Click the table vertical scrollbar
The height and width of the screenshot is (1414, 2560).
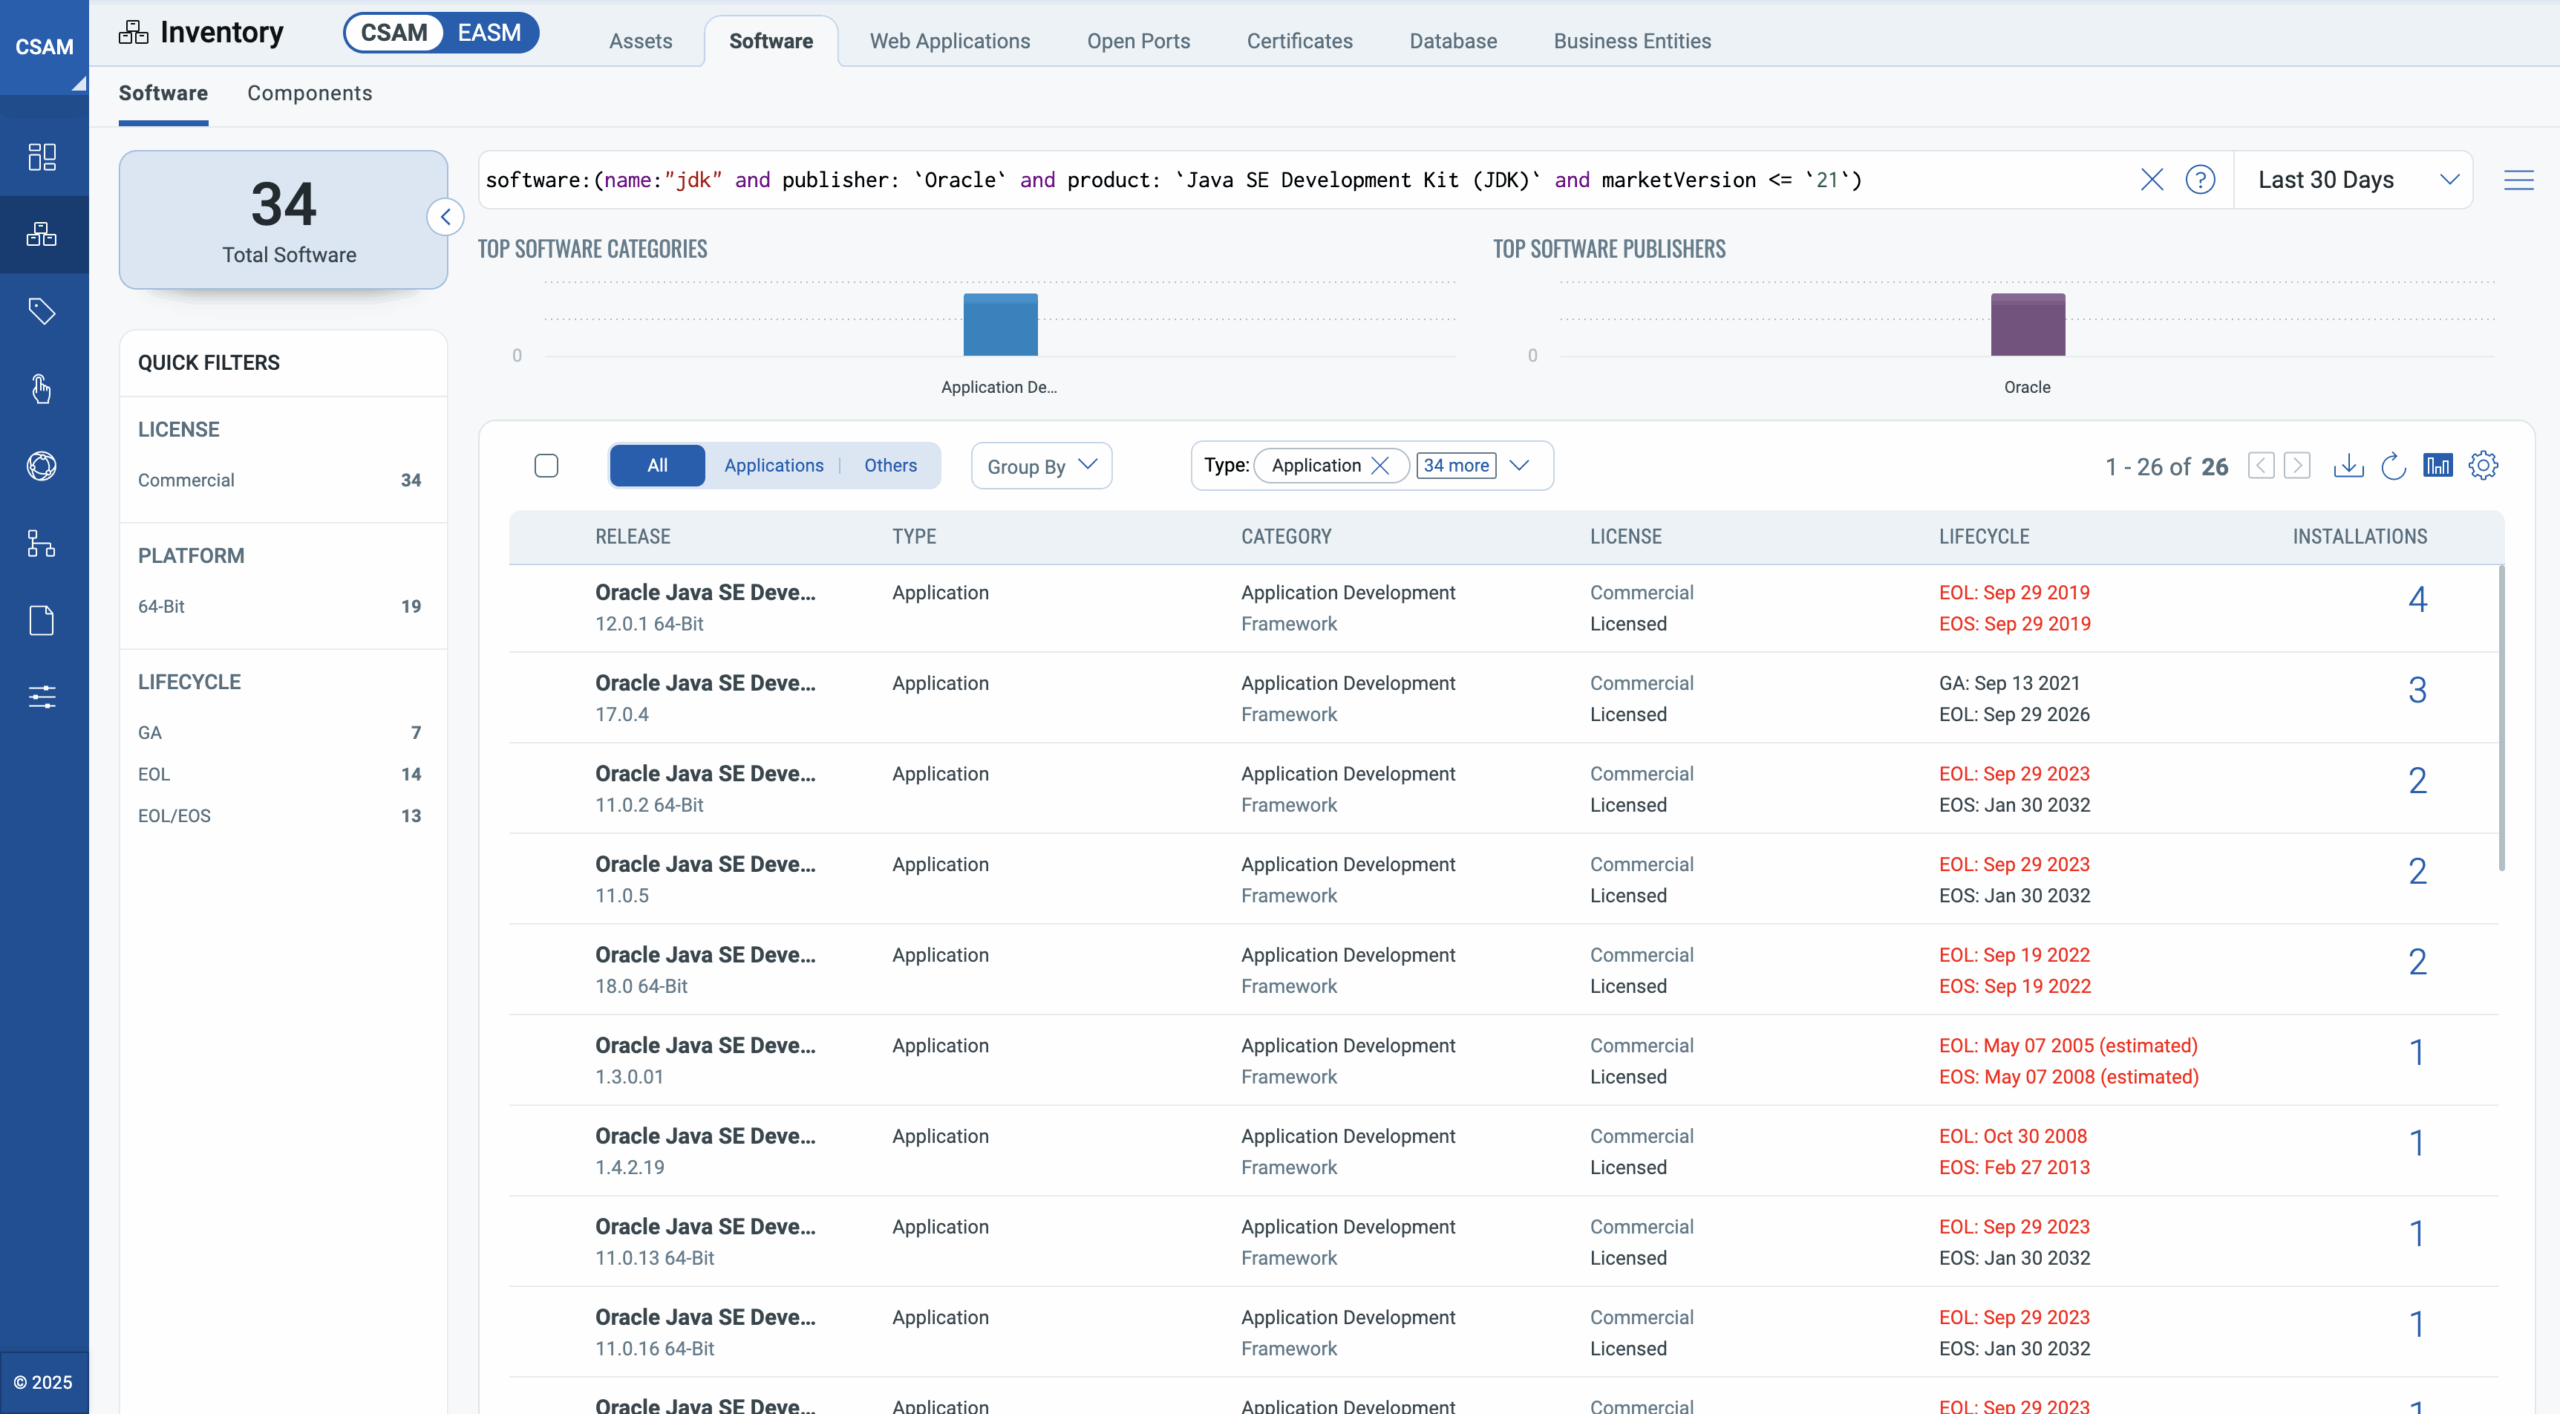(2501, 718)
